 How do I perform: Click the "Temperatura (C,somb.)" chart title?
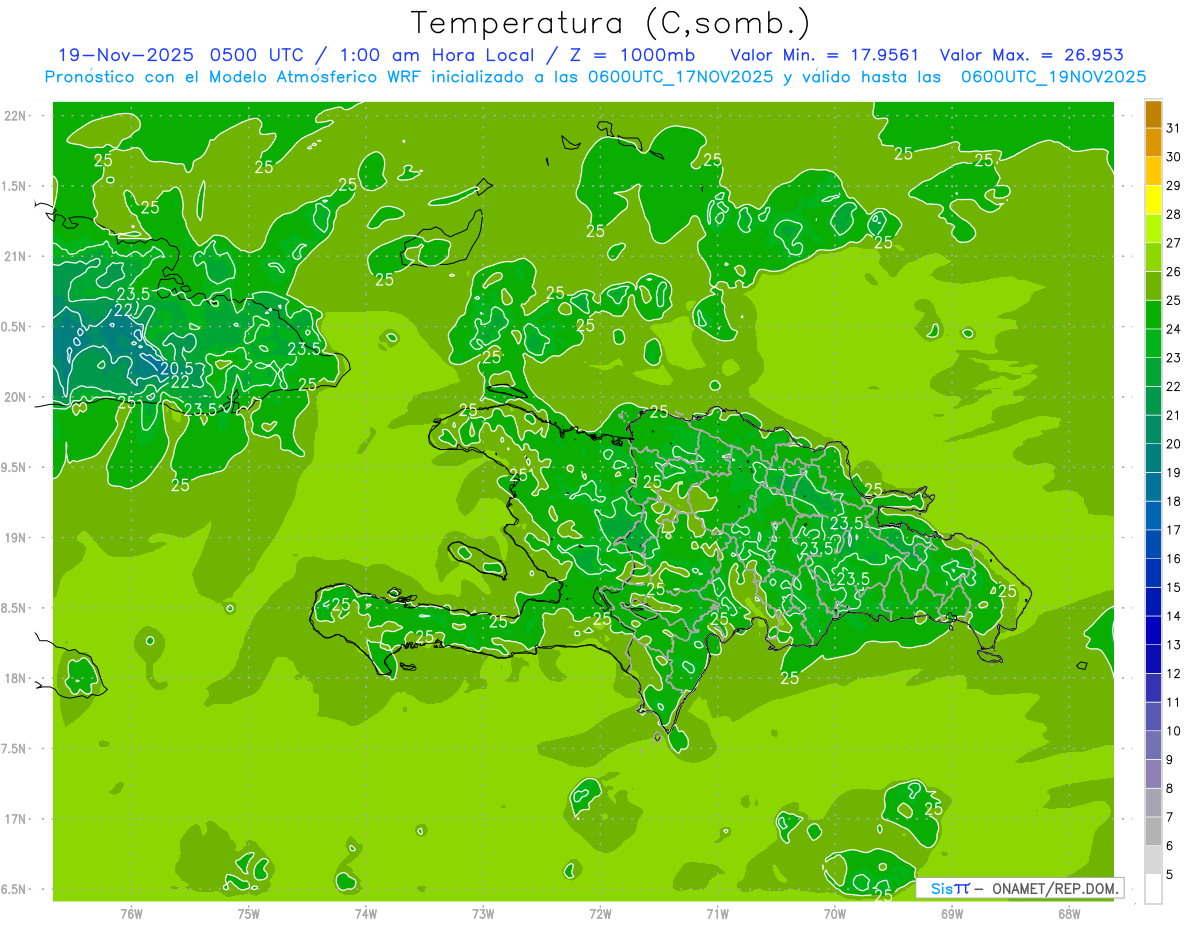click(x=611, y=23)
